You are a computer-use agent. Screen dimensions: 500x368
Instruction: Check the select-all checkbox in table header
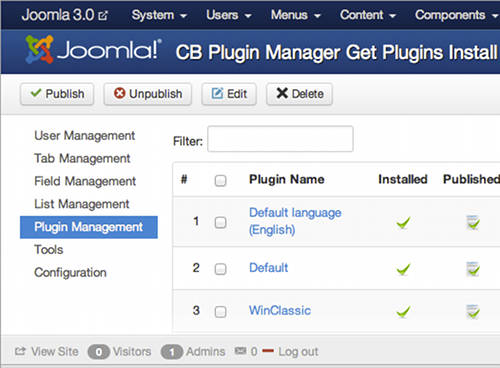[x=220, y=180]
